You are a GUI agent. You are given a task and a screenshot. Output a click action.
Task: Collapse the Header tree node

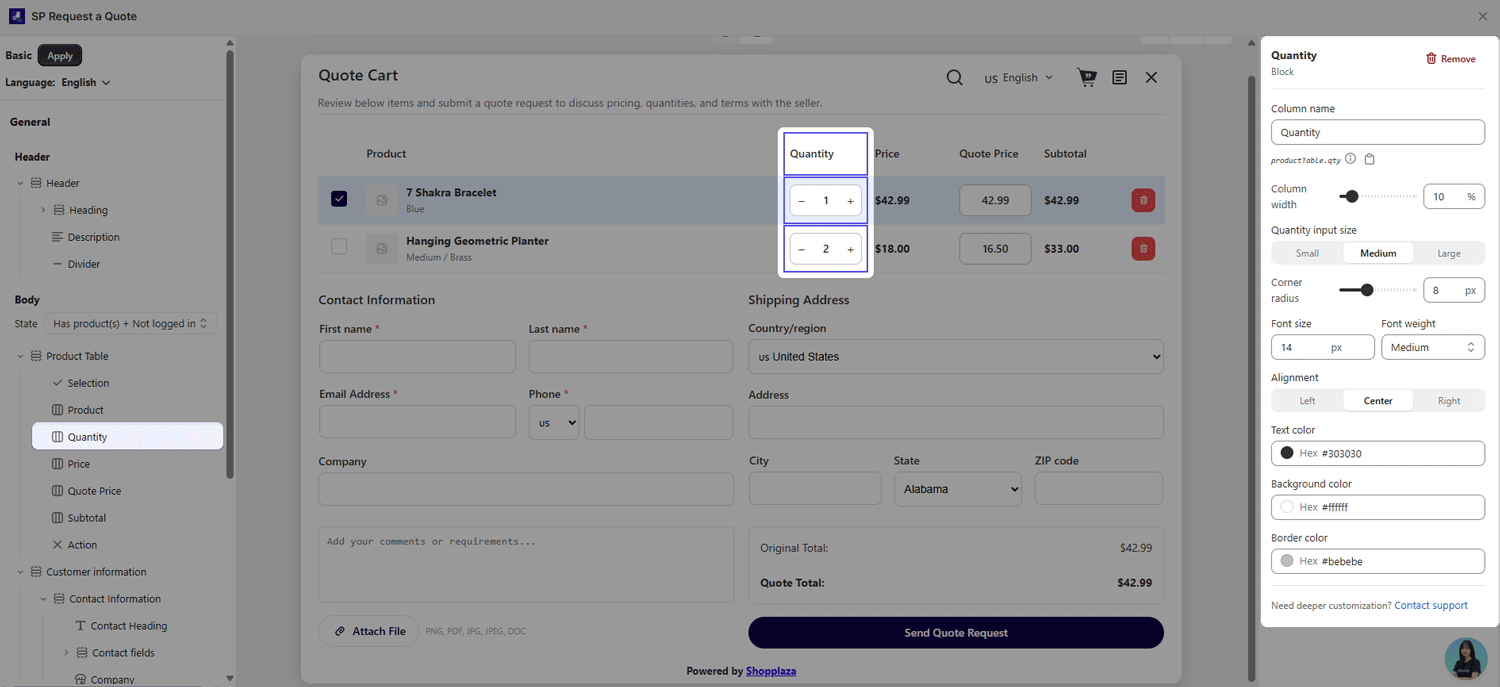[x=20, y=183]
